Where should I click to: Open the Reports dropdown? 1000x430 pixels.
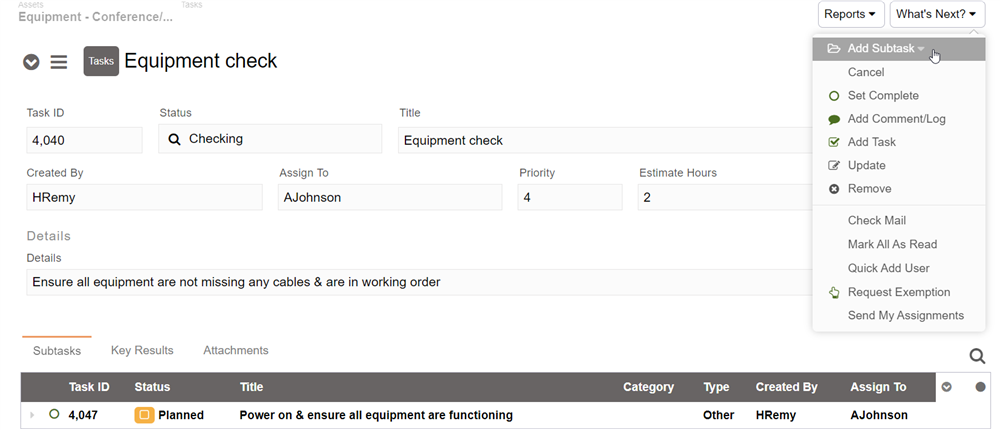(x=850, y=14)
